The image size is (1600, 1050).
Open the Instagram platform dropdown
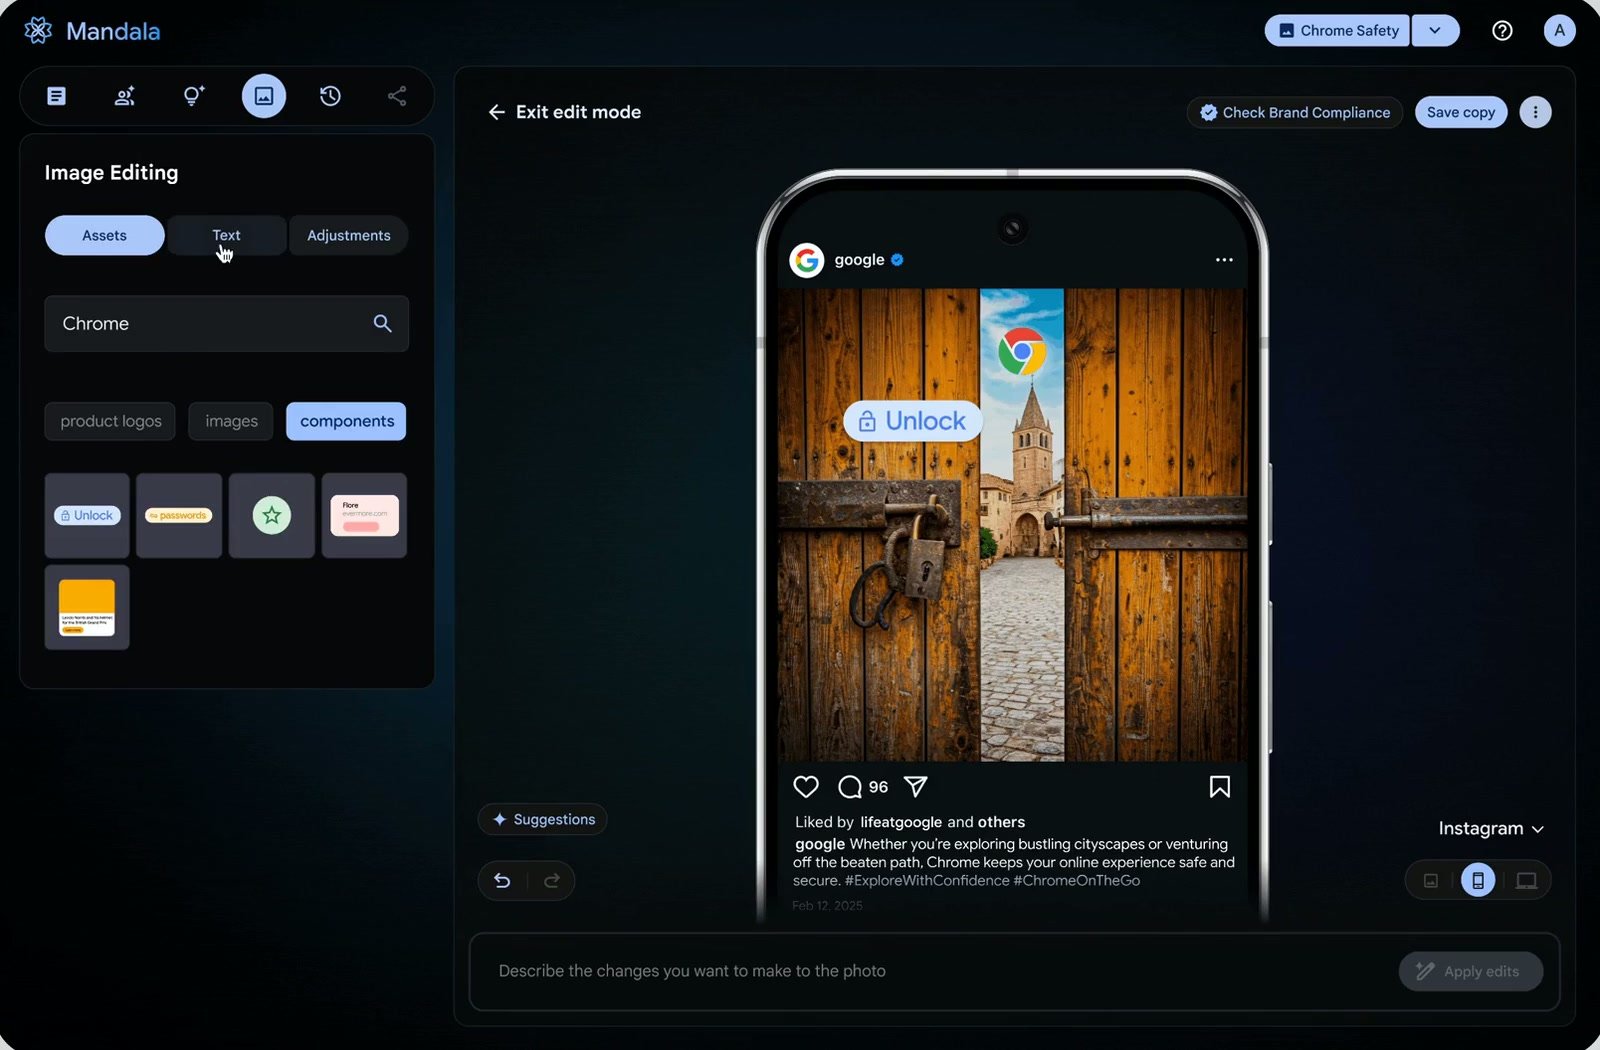pos(1491,829)
